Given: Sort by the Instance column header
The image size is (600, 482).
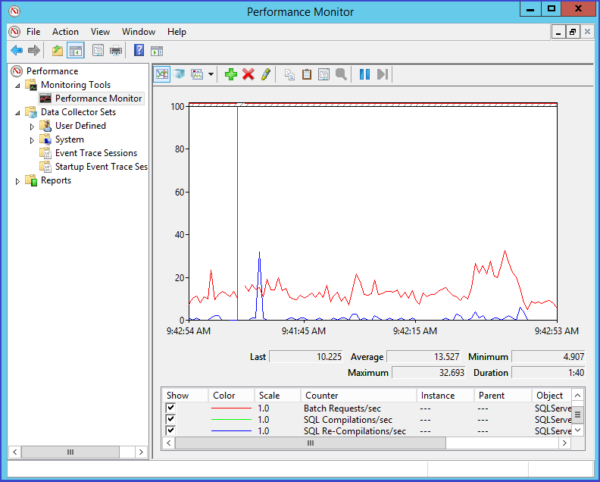Looking at the screenshot, I should click(445, 395).
